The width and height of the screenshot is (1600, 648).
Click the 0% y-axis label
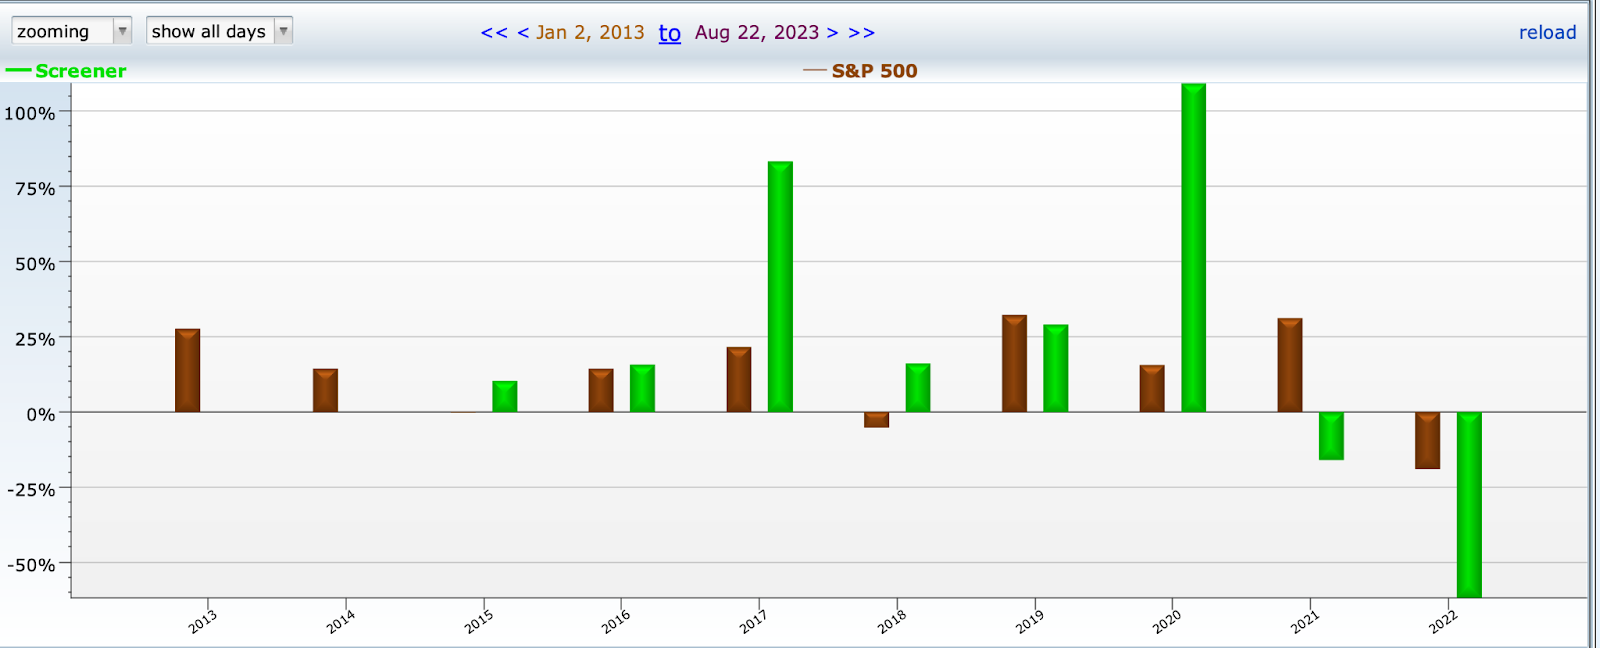tap(41, 415)
